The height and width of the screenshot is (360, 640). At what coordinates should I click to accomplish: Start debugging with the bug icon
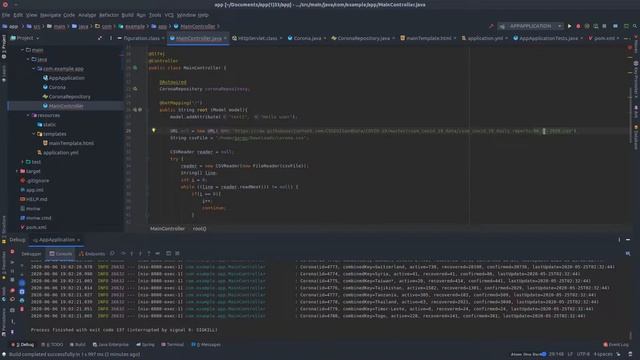pos(578,26)
